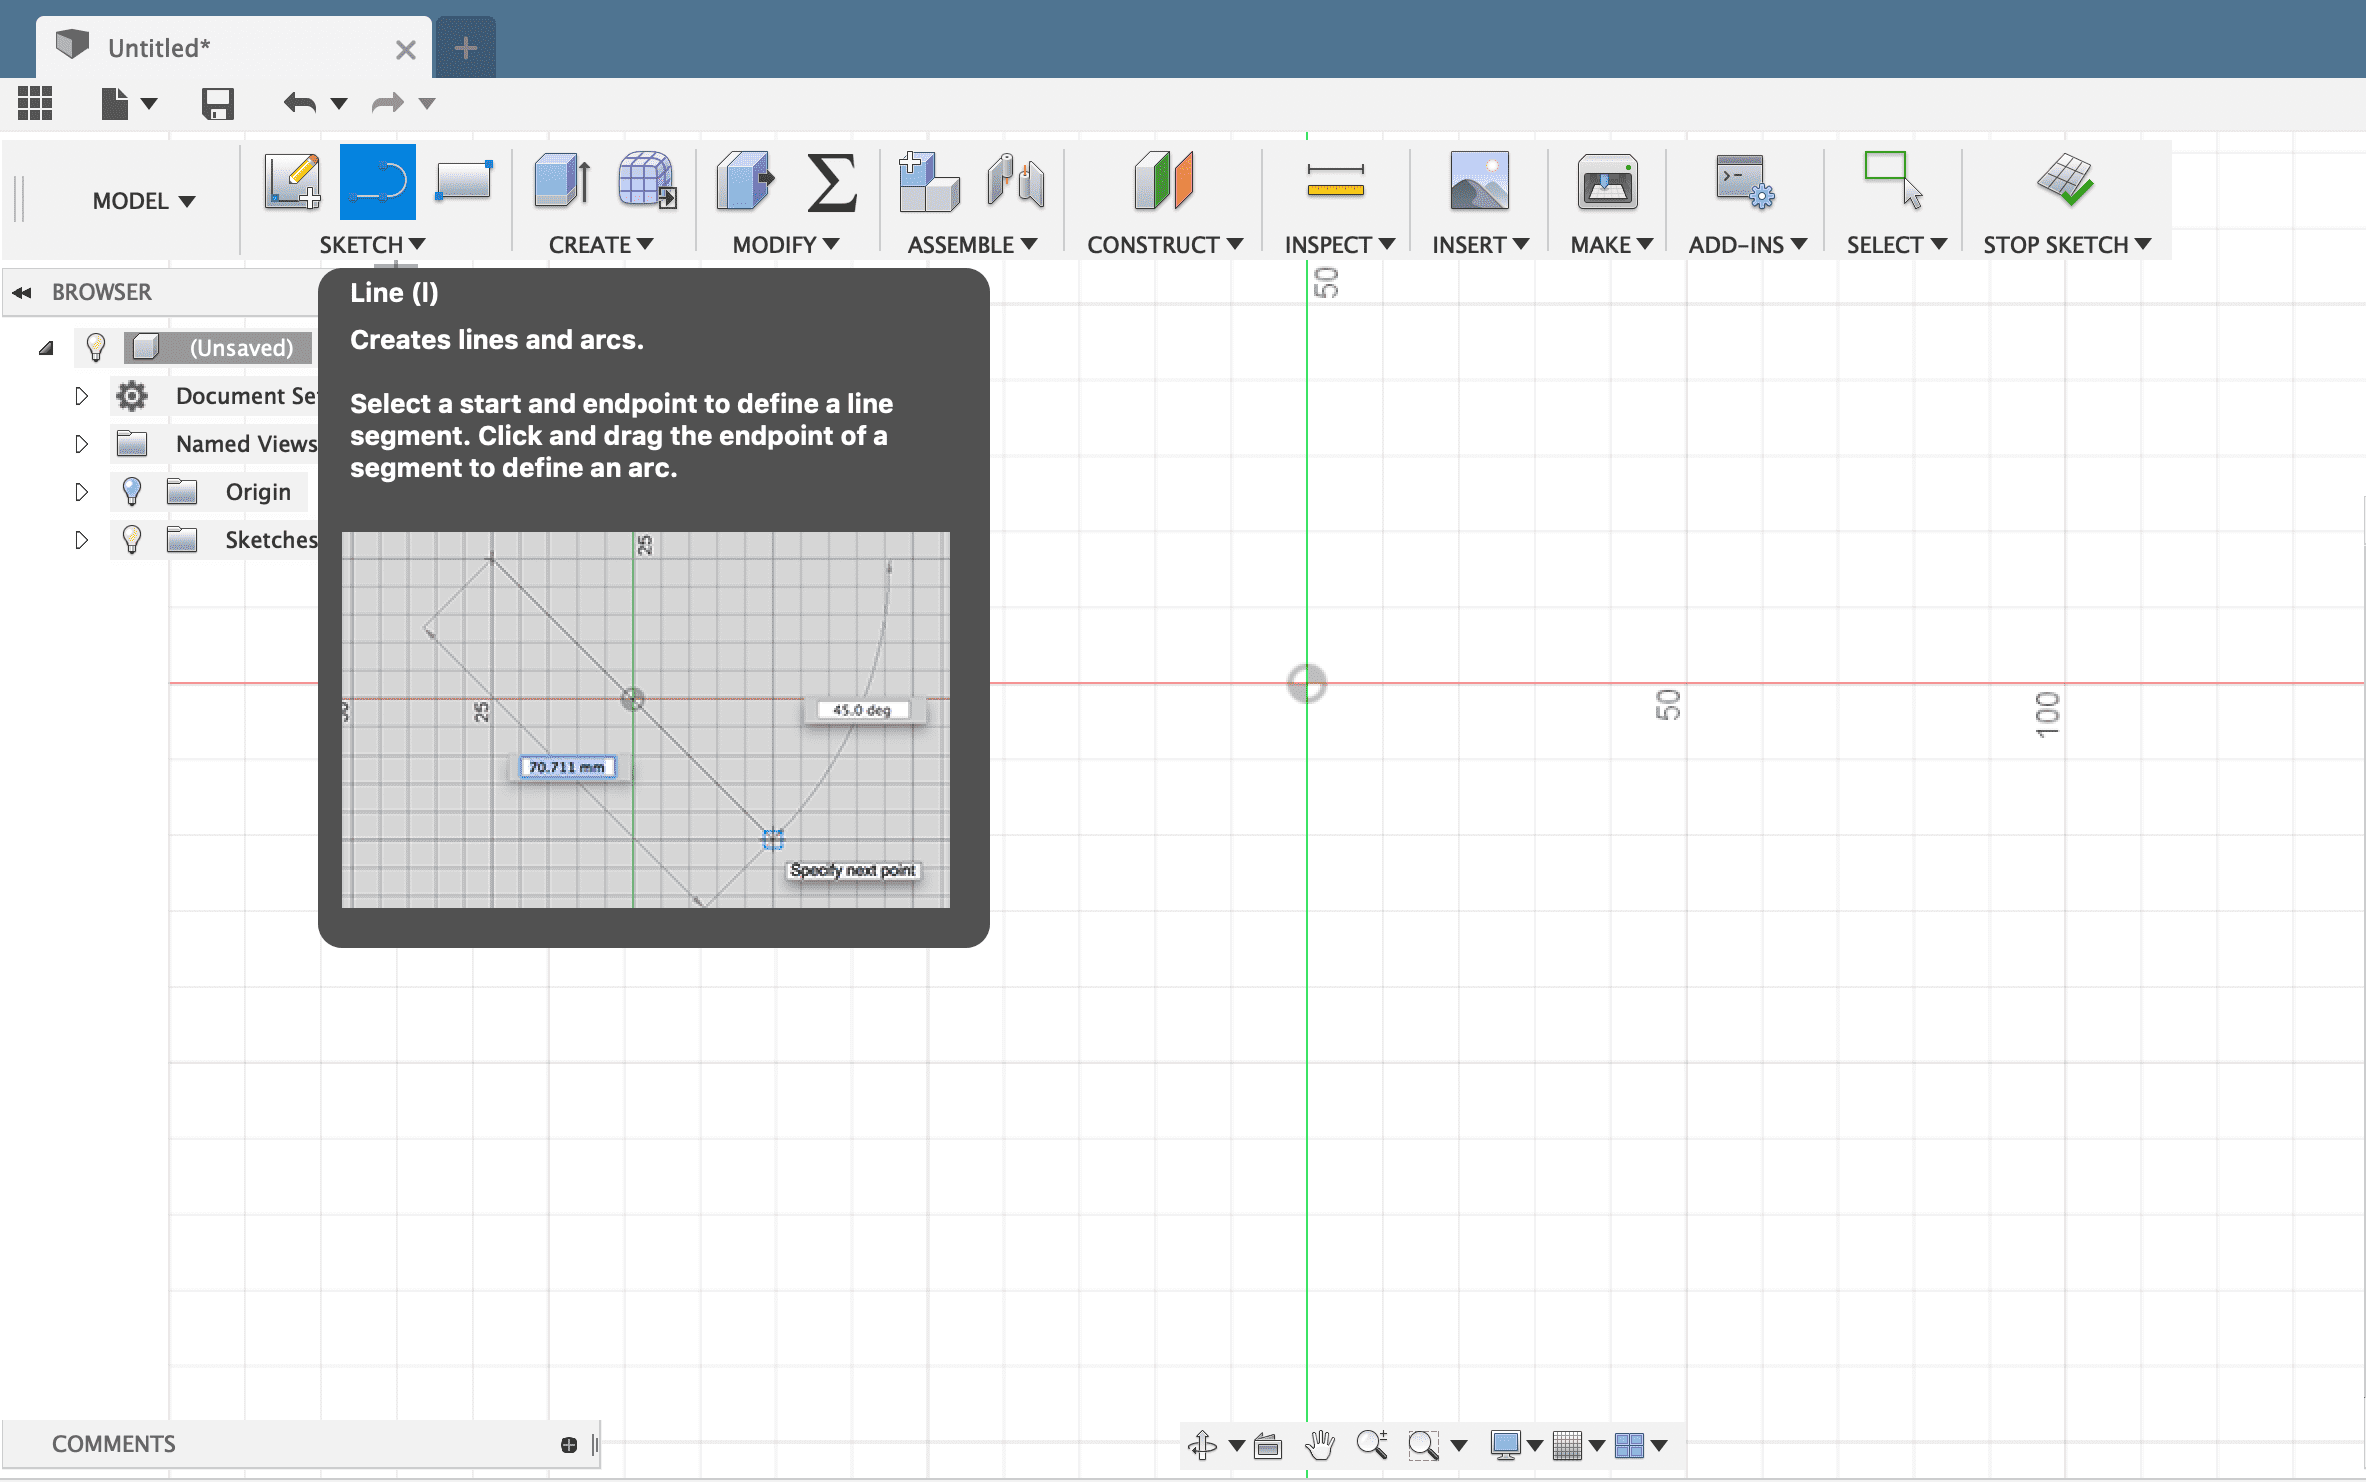Open the MODEL workspace dropdown
This screenshot has height=1482, width=2366.
(x=143, y=201)
